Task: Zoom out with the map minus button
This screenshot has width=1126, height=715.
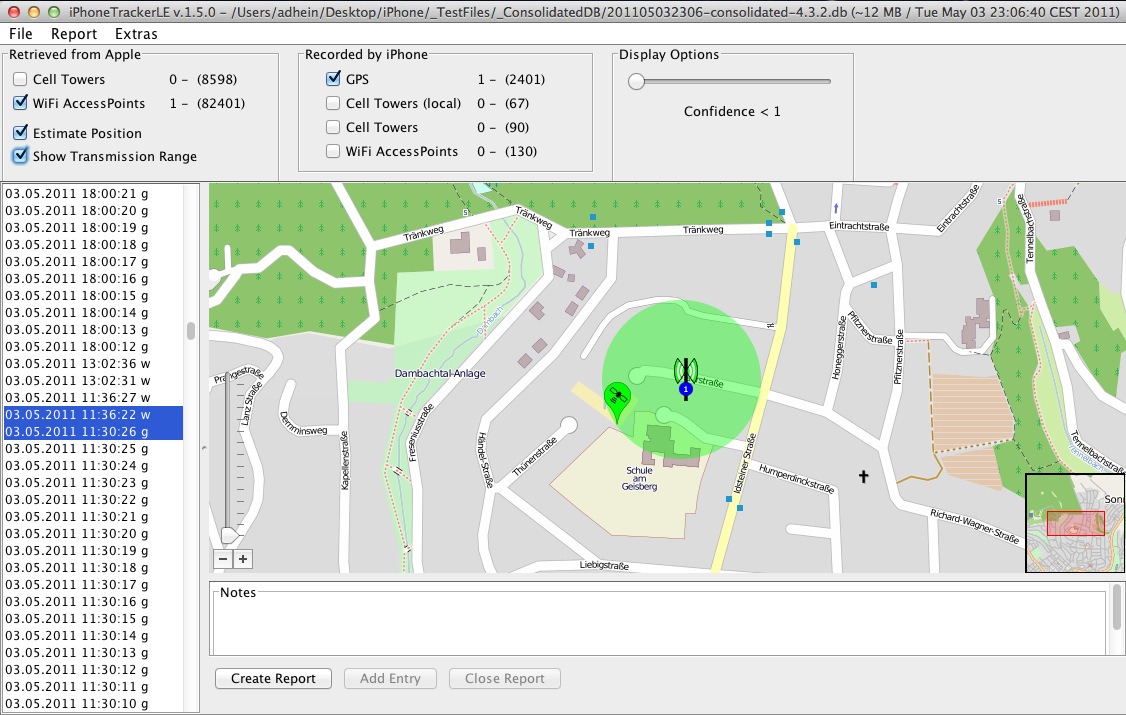Action: (223, 559)
